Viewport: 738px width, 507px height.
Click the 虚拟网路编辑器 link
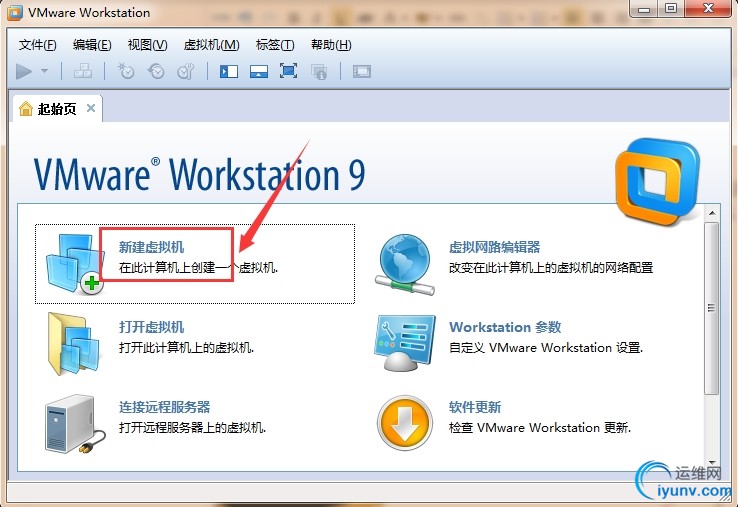click(495, 247)
